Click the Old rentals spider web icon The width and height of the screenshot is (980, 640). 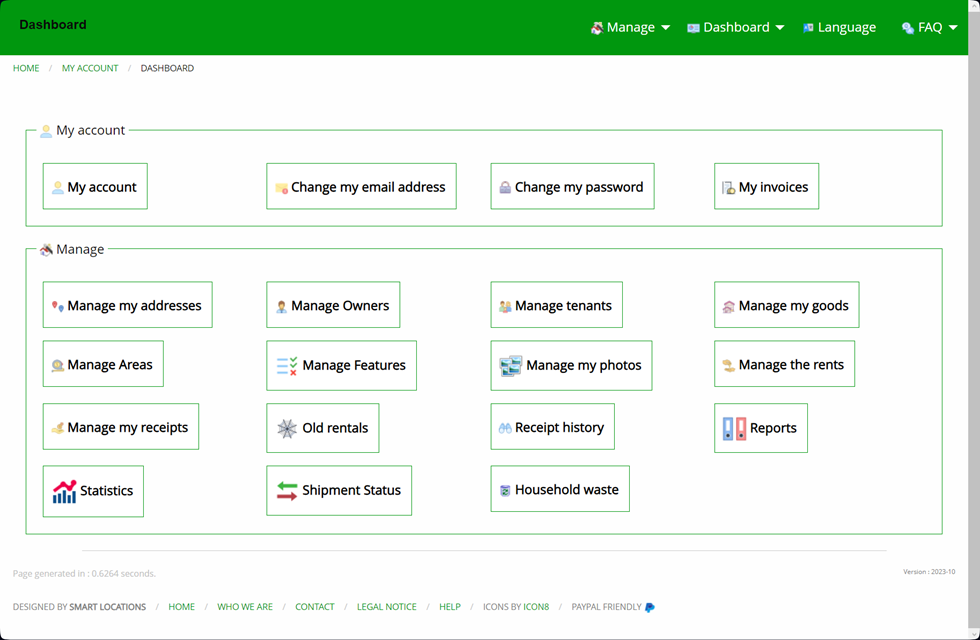pos(287,428)
